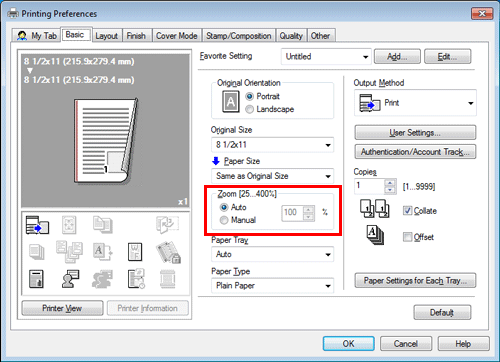Click the person with ID card icon

70,279
